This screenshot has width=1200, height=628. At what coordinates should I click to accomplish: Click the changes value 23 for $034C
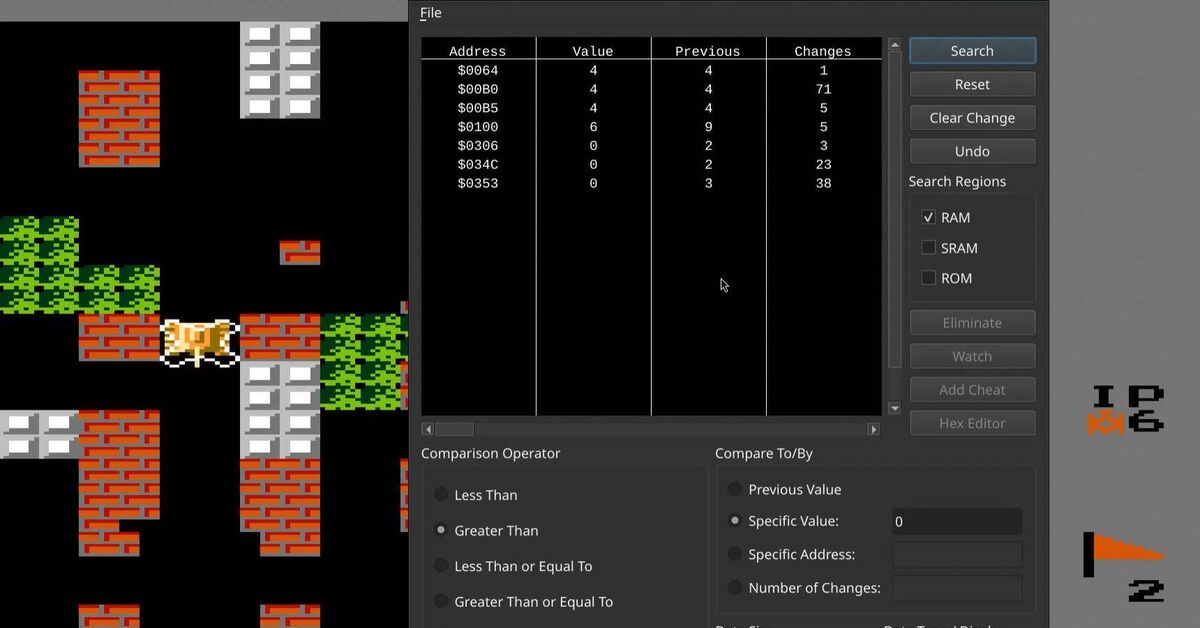(x=823, y=165)
